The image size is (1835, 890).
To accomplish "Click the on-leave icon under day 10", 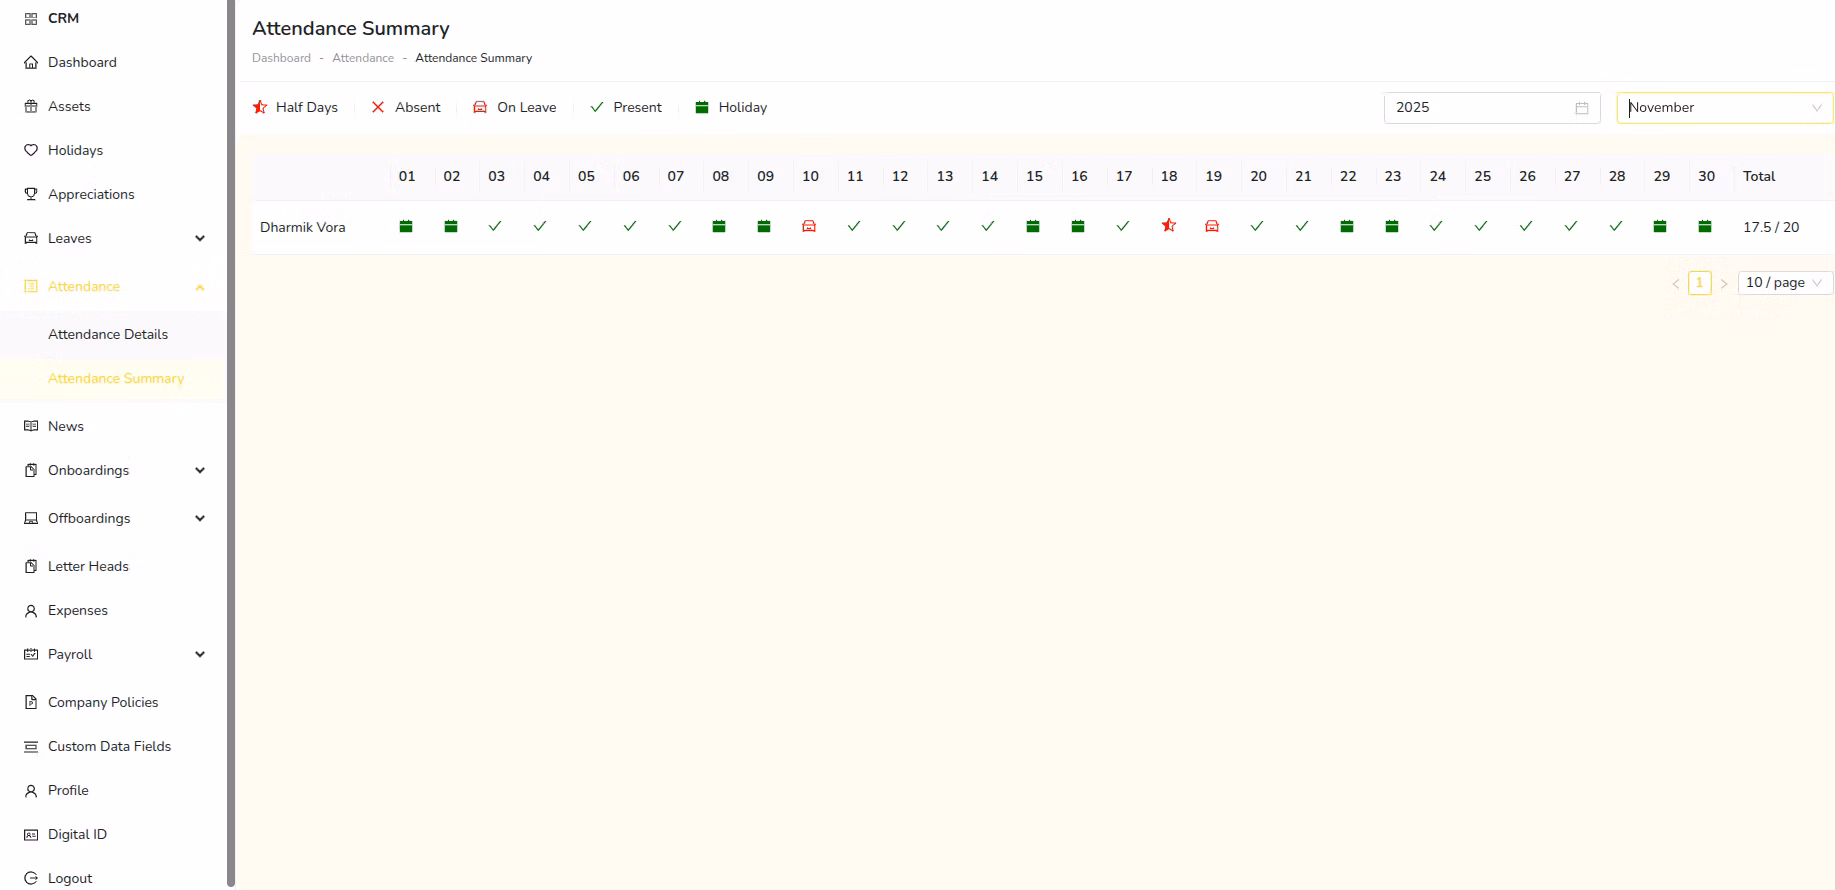I will [809, 227].
